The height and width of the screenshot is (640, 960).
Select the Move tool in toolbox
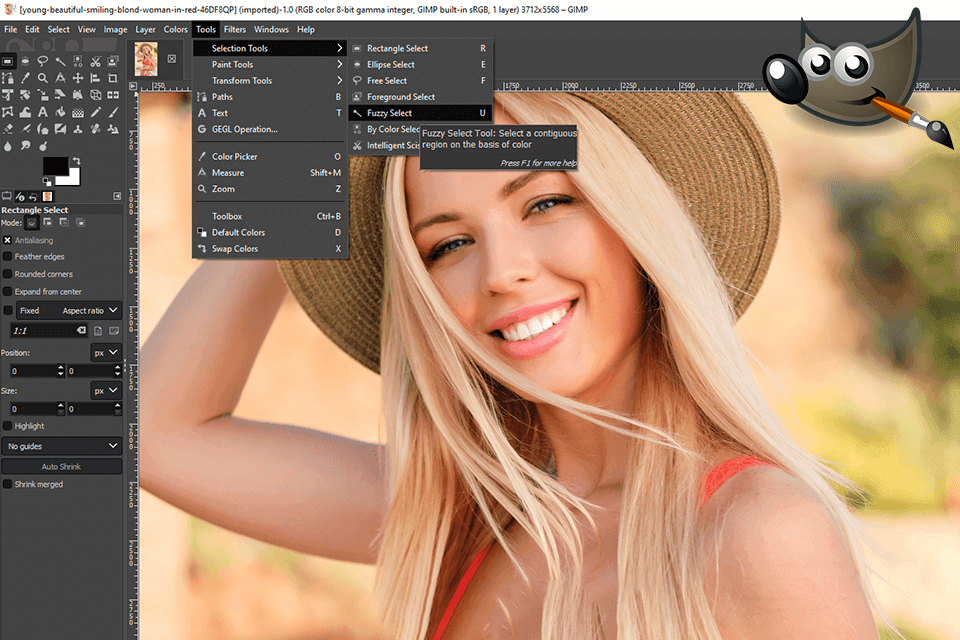pyautogui.click(x=78, y=78)
